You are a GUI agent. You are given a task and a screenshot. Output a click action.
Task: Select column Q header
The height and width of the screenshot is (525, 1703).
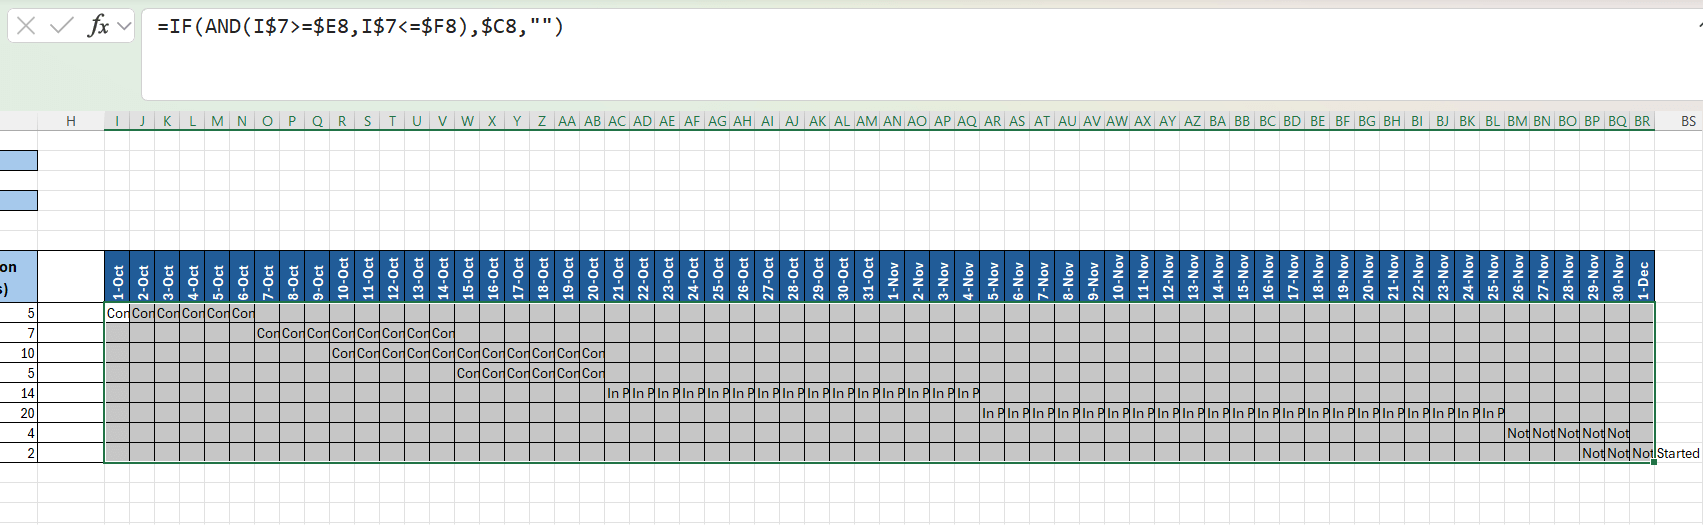coord(317,121)
